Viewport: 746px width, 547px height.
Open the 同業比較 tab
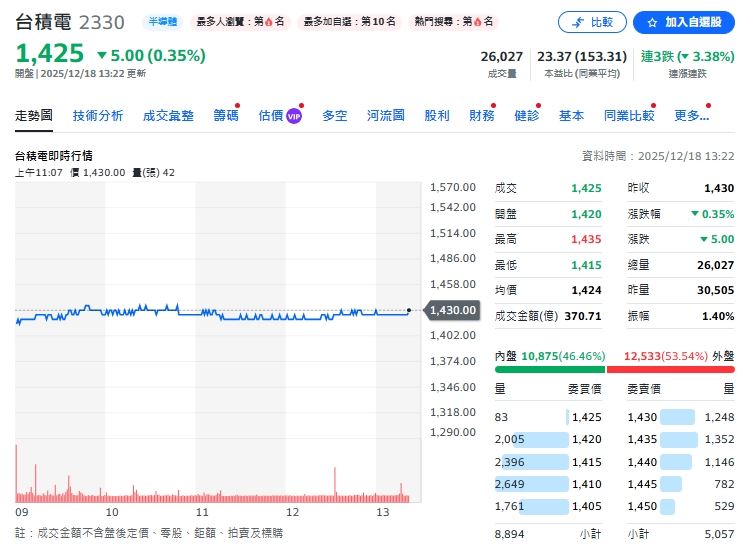[x=629, y=116]
